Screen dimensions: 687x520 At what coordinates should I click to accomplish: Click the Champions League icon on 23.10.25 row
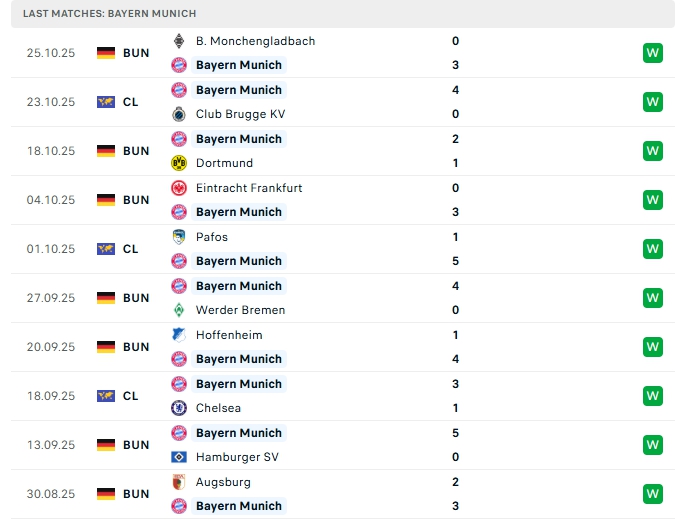[106, 102]
